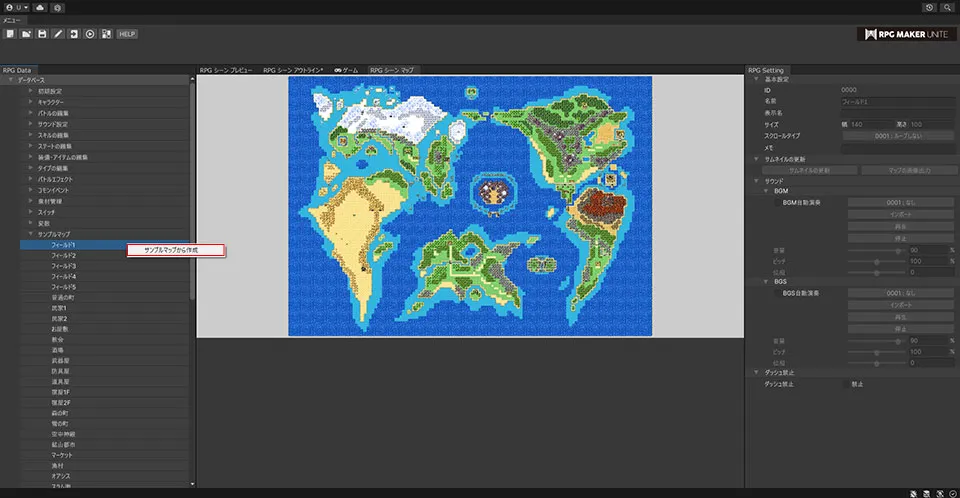960x498 pixels.
Task: Open the cloud icon in top bar
Action: tap(39, 7)
